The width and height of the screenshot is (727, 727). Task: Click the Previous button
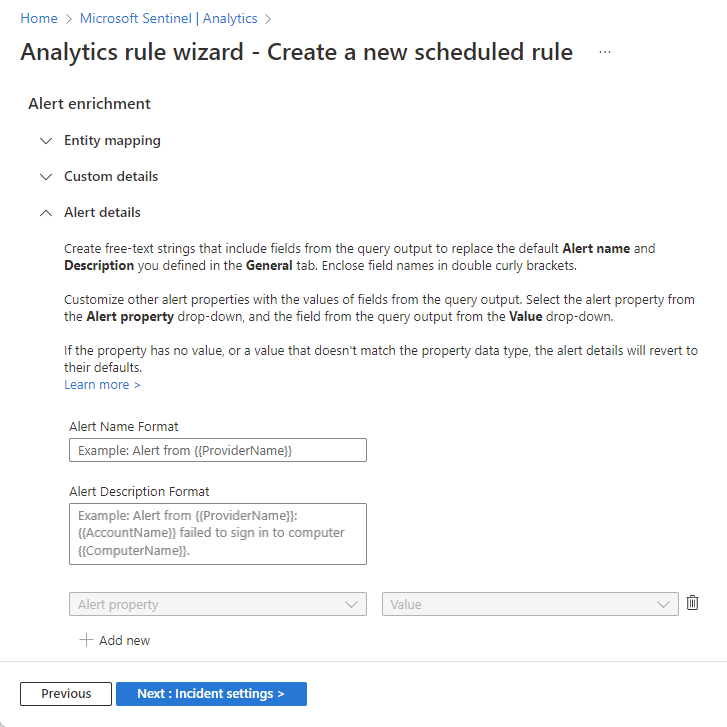(x=66, y=694)
